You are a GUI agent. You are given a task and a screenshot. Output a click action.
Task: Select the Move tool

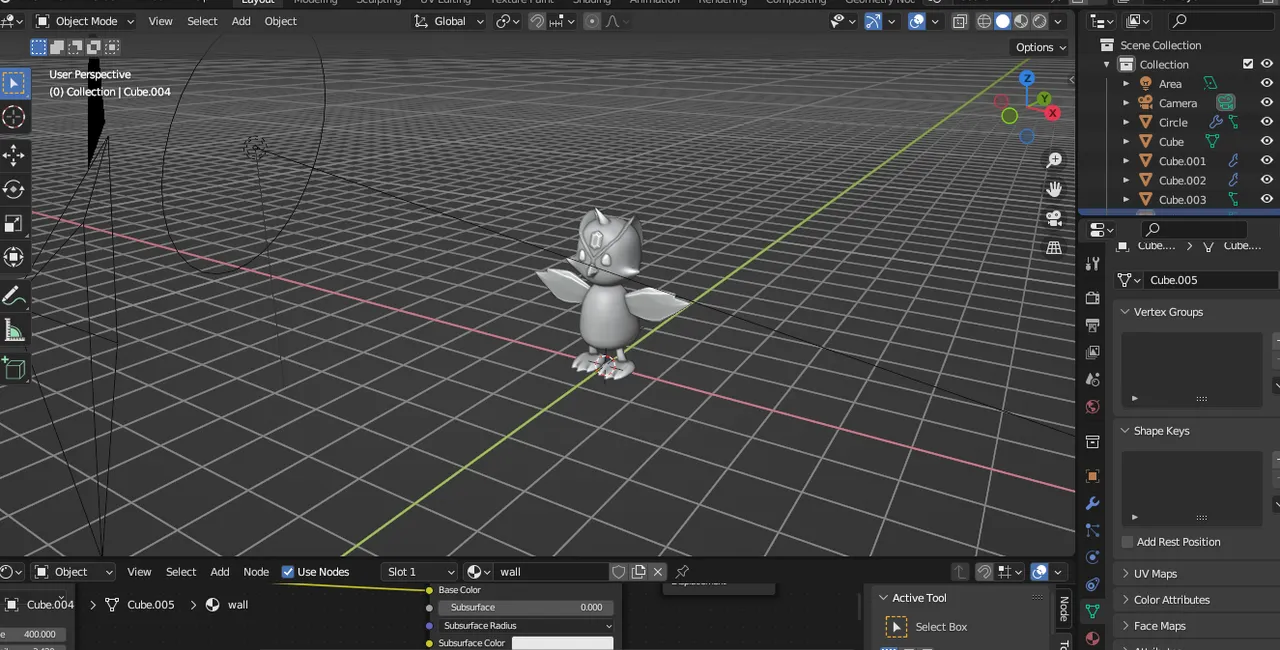[14, 155]
